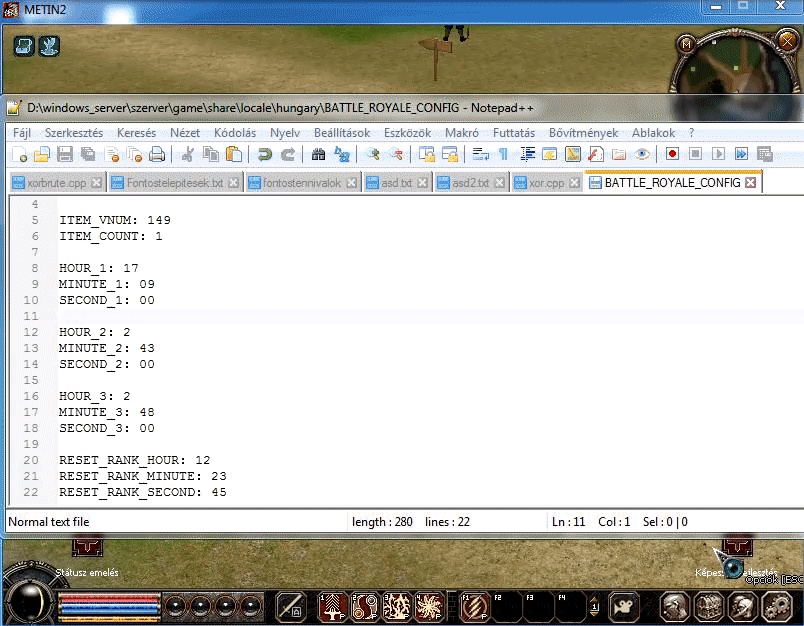The width and height of the screenshot is (804, 626).
Task: Expand the Nyelv menu
Action: coord(285,133)
